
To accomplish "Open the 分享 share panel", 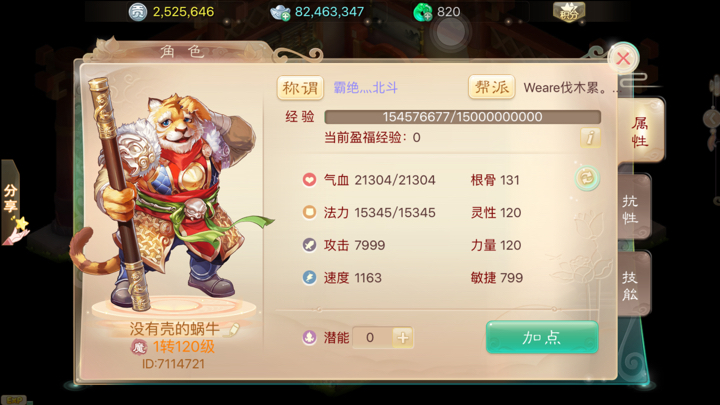I will (x=12, y=204).
